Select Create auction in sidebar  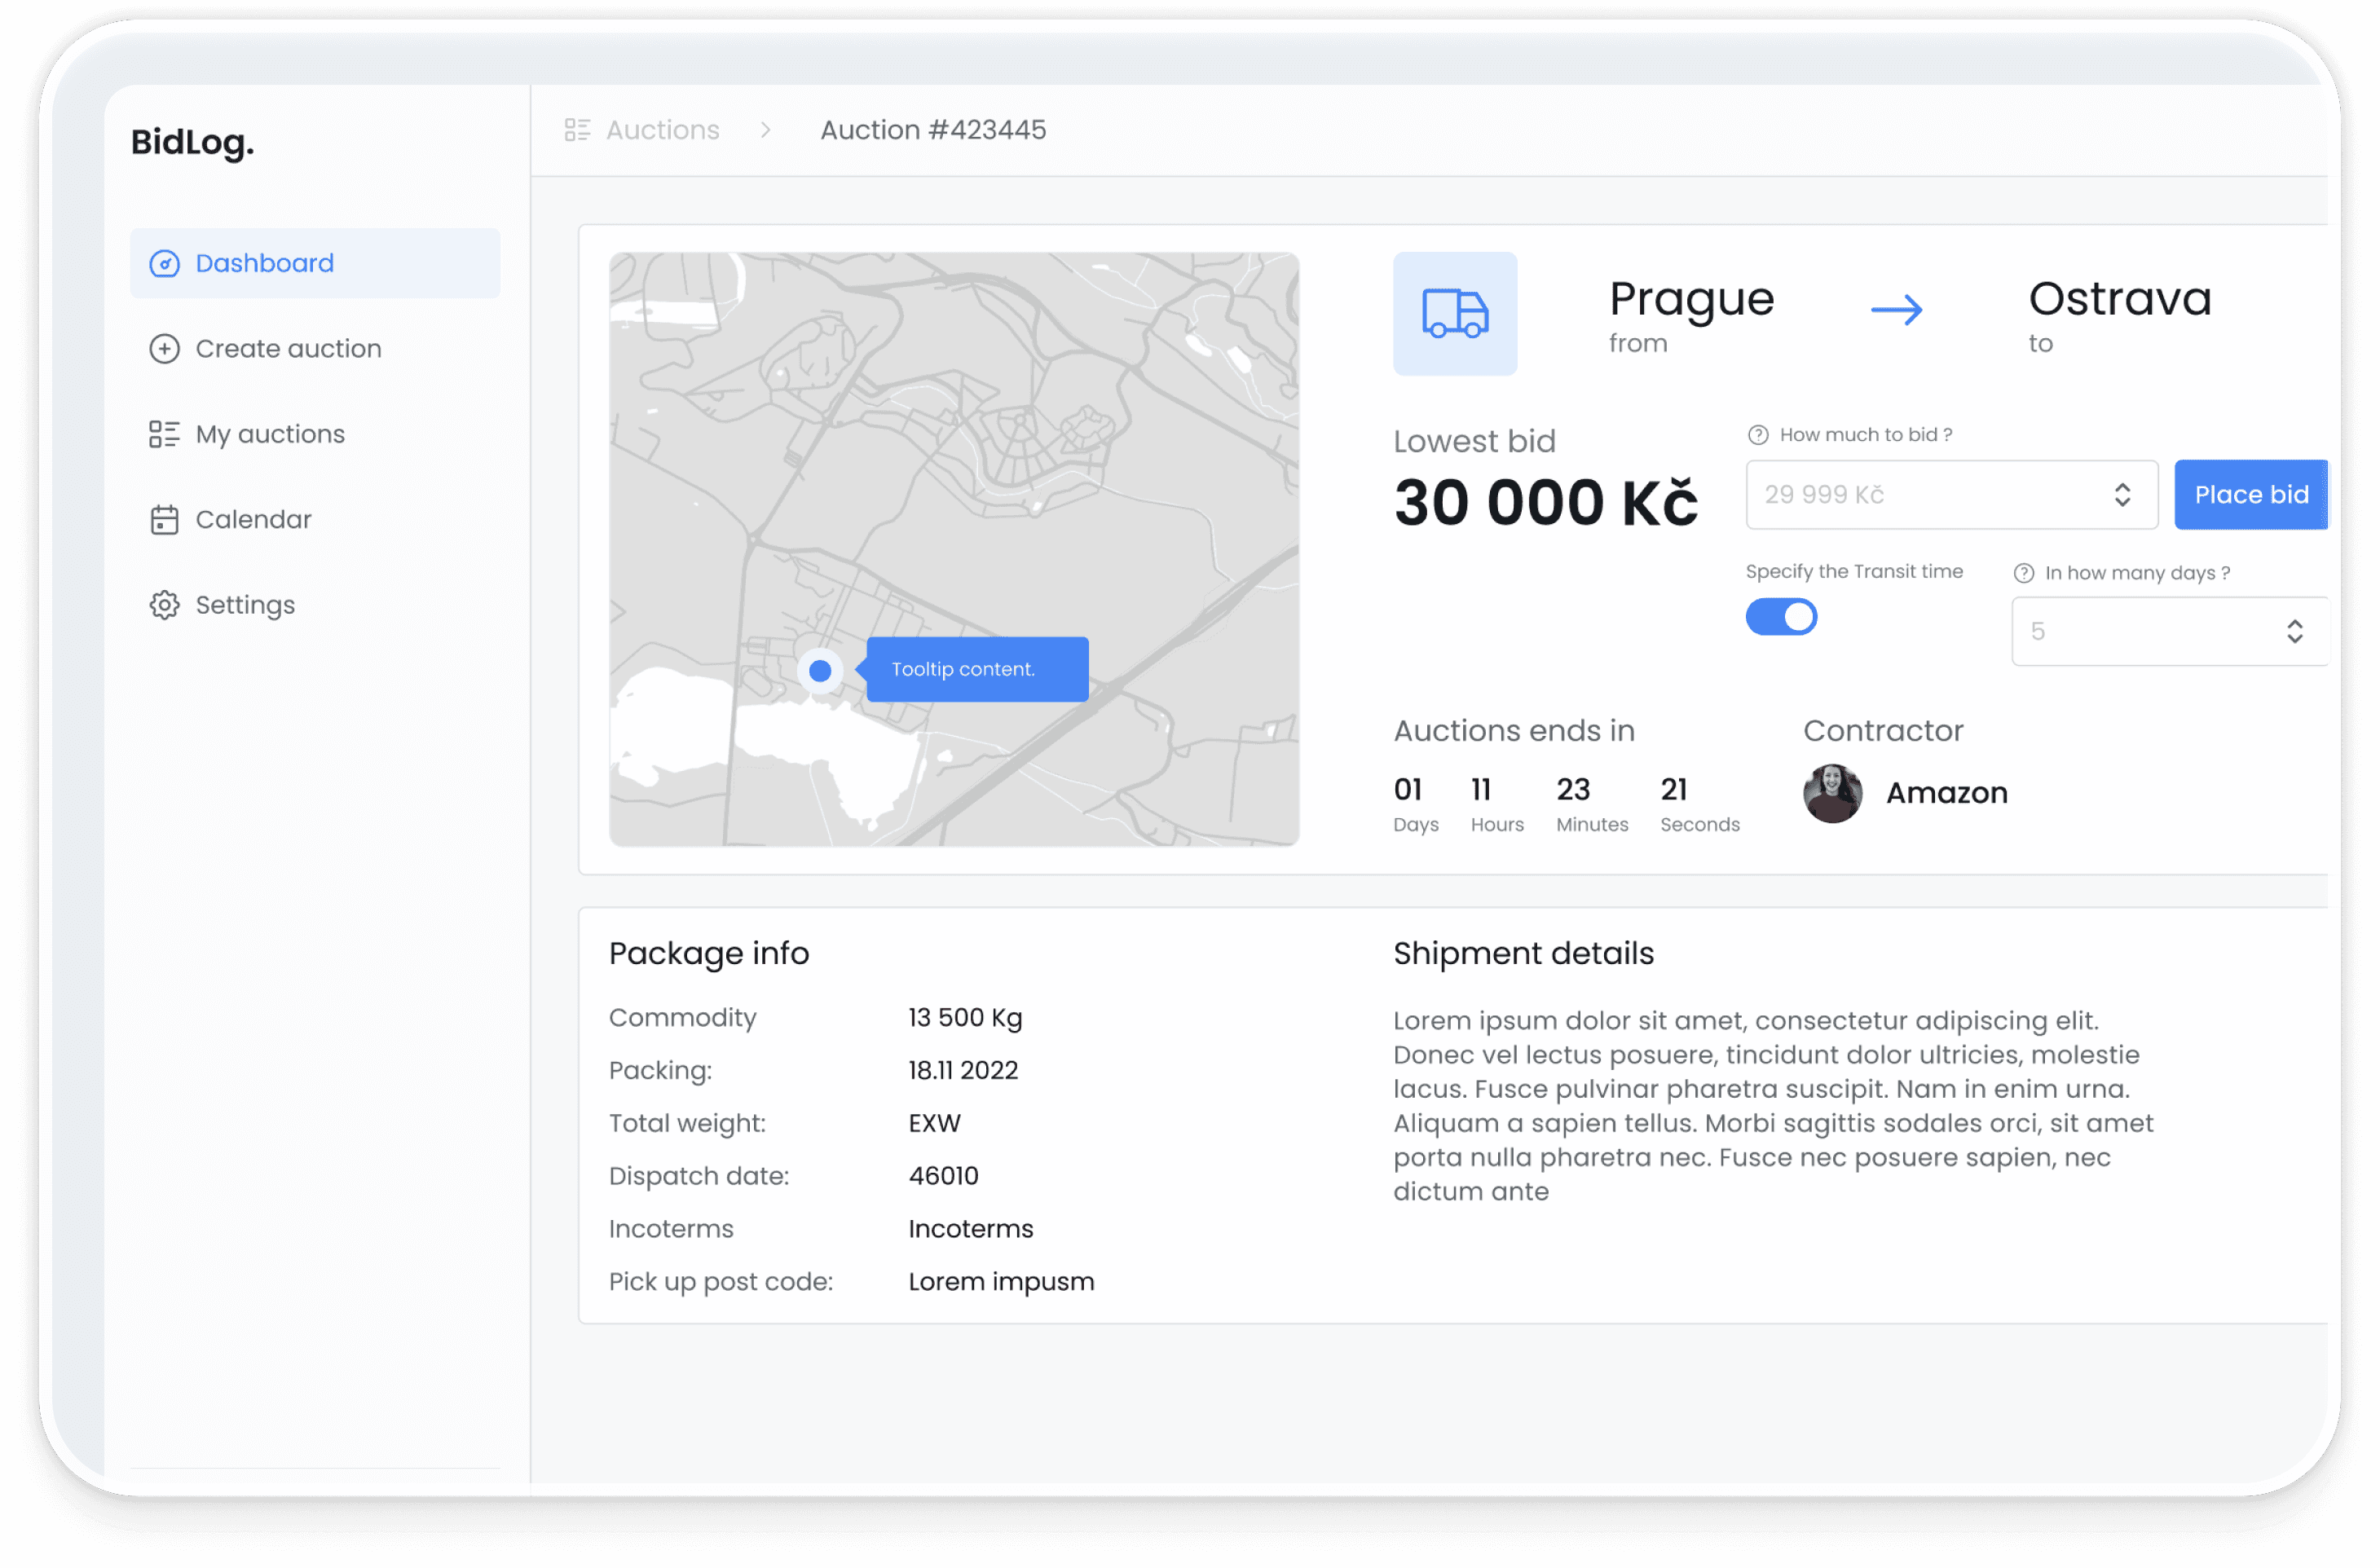(x=288, y=349)
